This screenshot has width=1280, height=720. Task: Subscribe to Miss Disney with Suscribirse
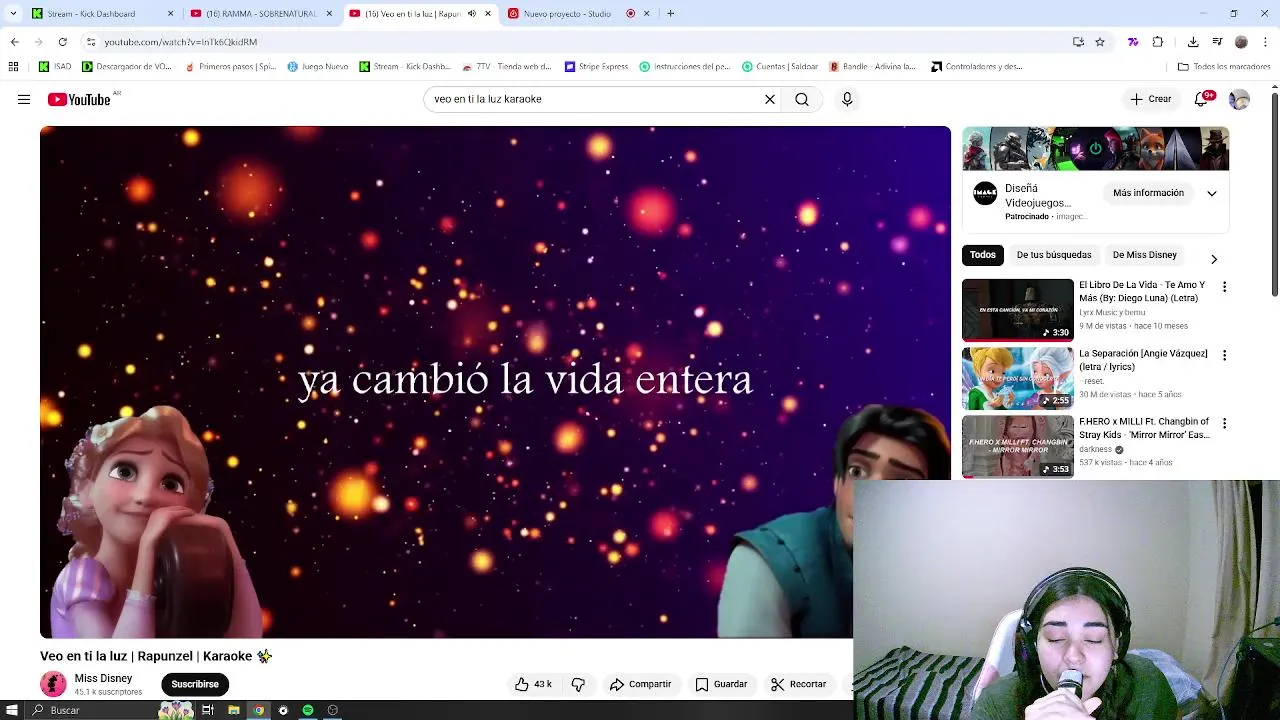coord(195,684)
